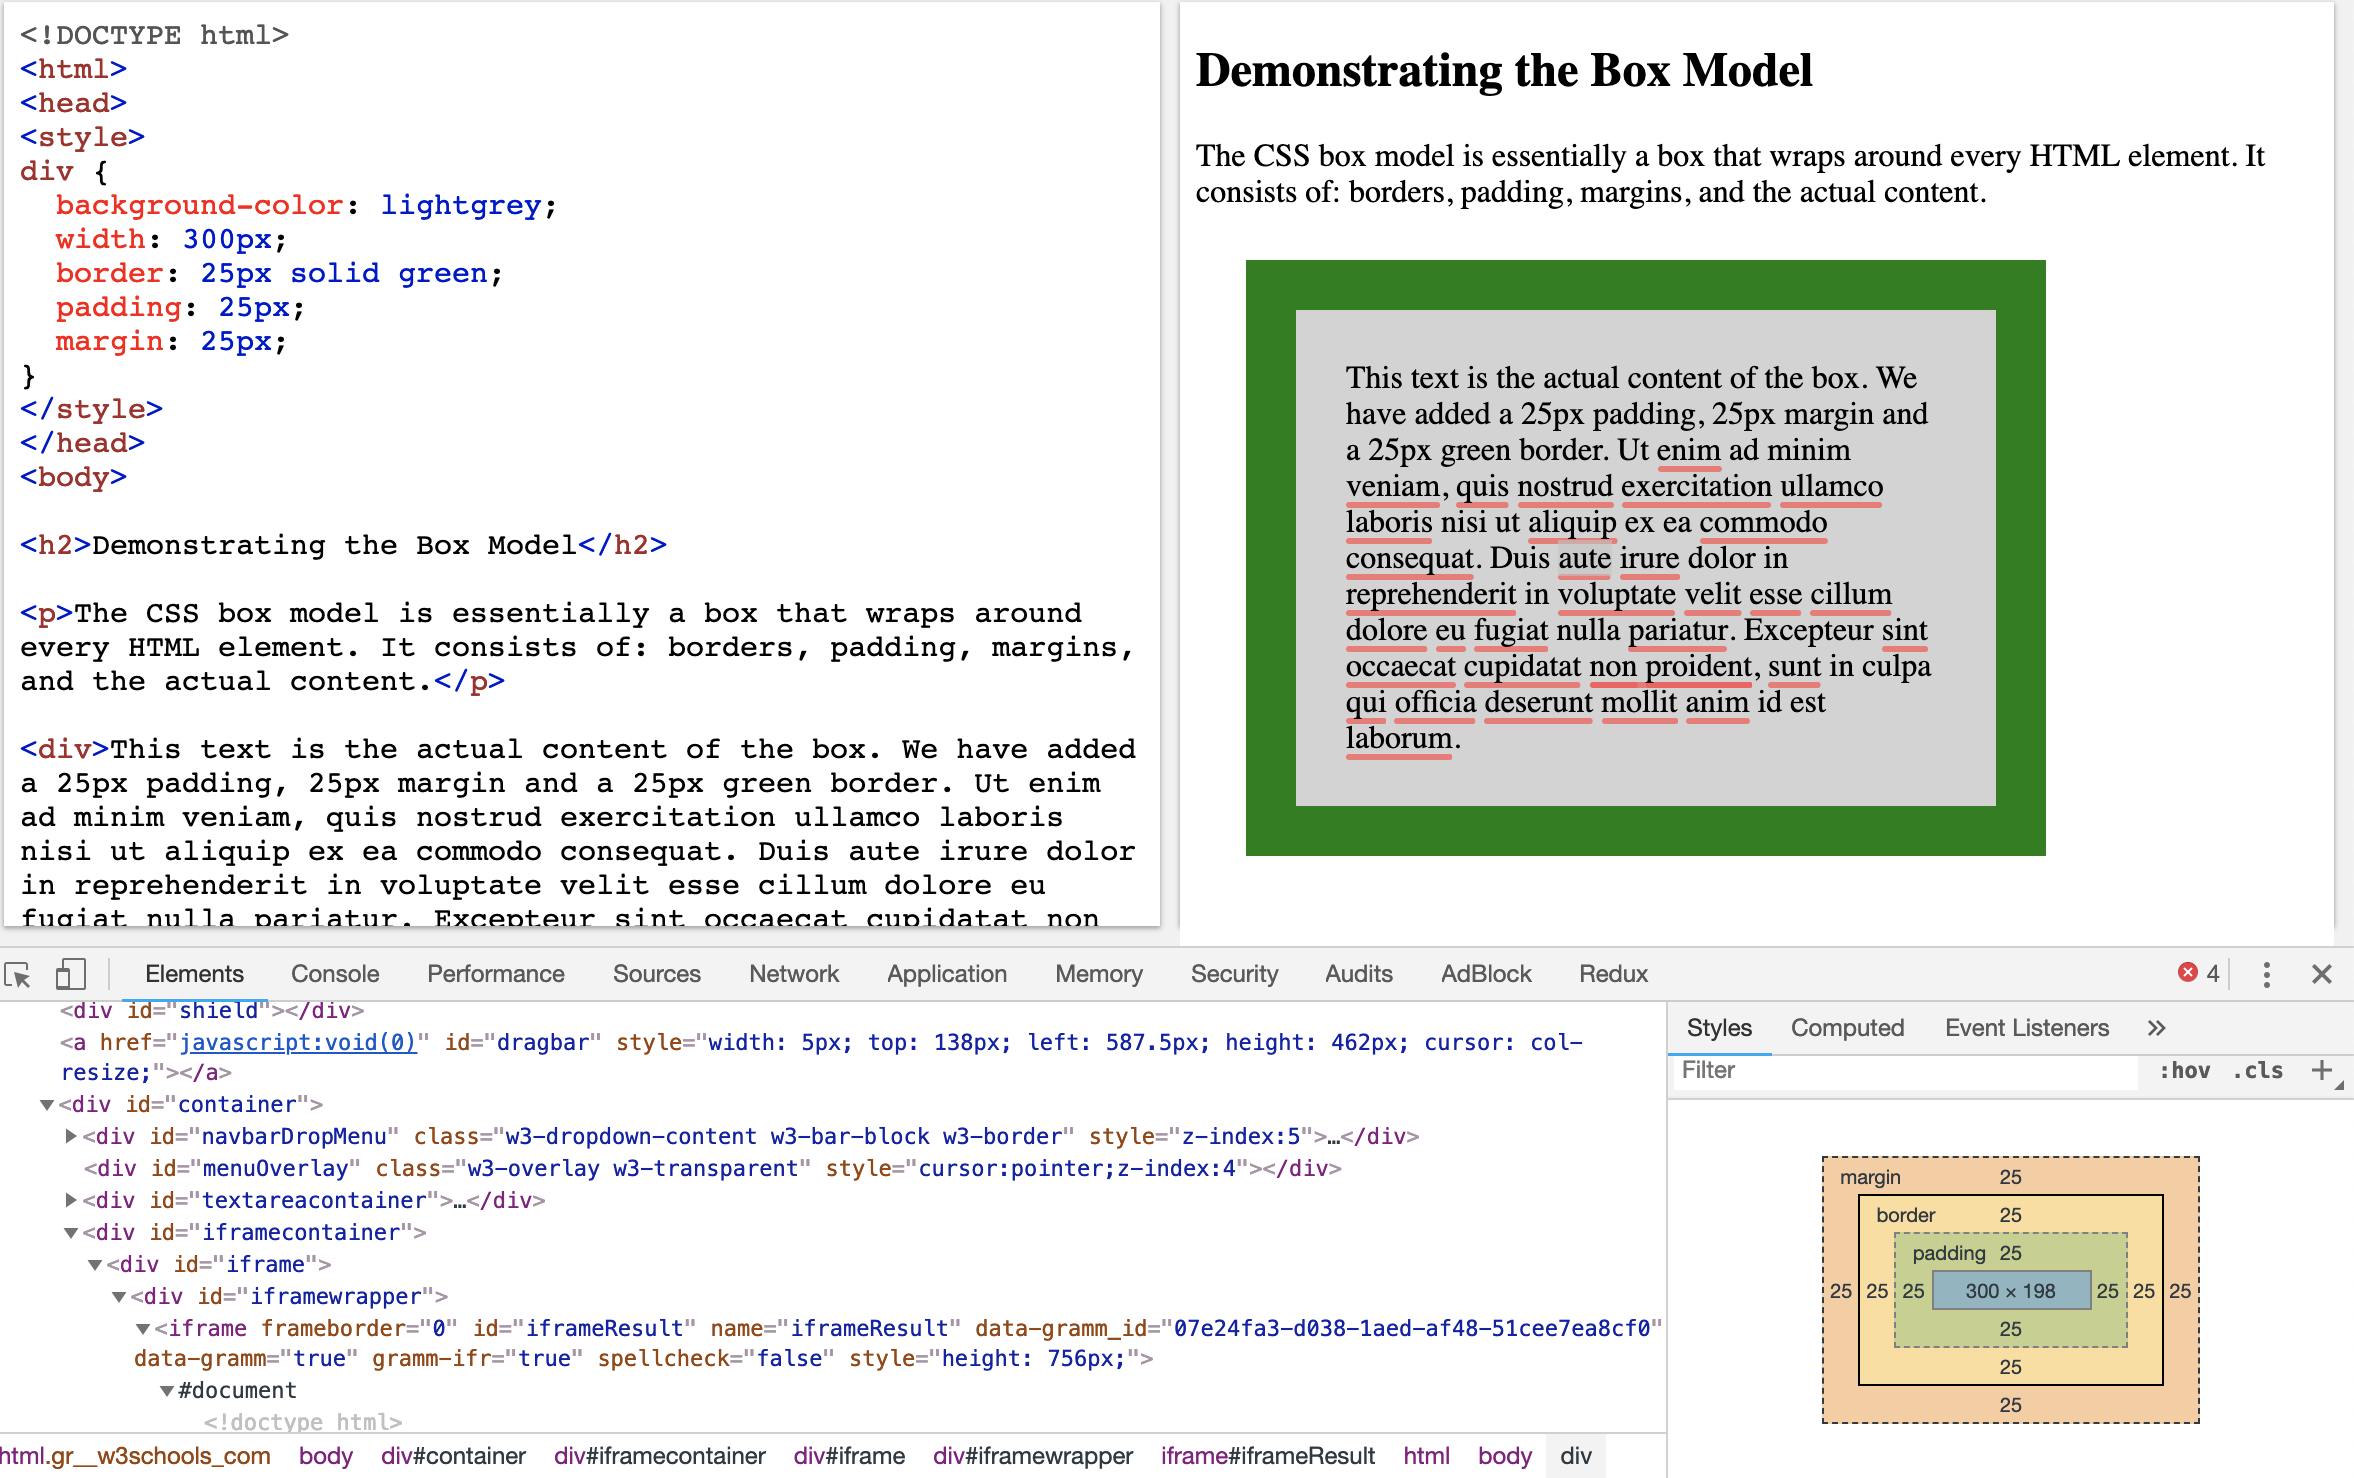Activate the inspect element picker icon
Viewport: 2354px width, 1478px height.
point(18,974)
